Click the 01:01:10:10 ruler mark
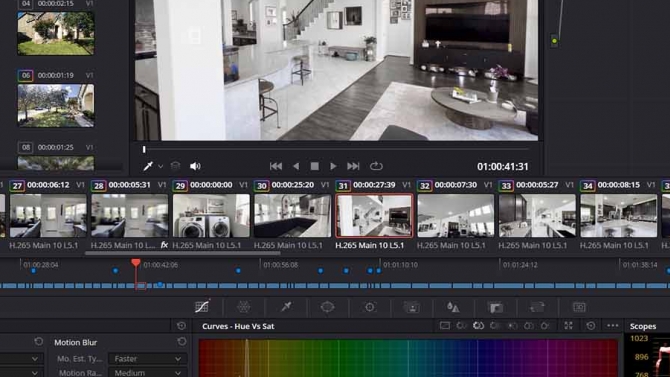The height and width of the screenshot is (377, 670). [x=400, y=265]
